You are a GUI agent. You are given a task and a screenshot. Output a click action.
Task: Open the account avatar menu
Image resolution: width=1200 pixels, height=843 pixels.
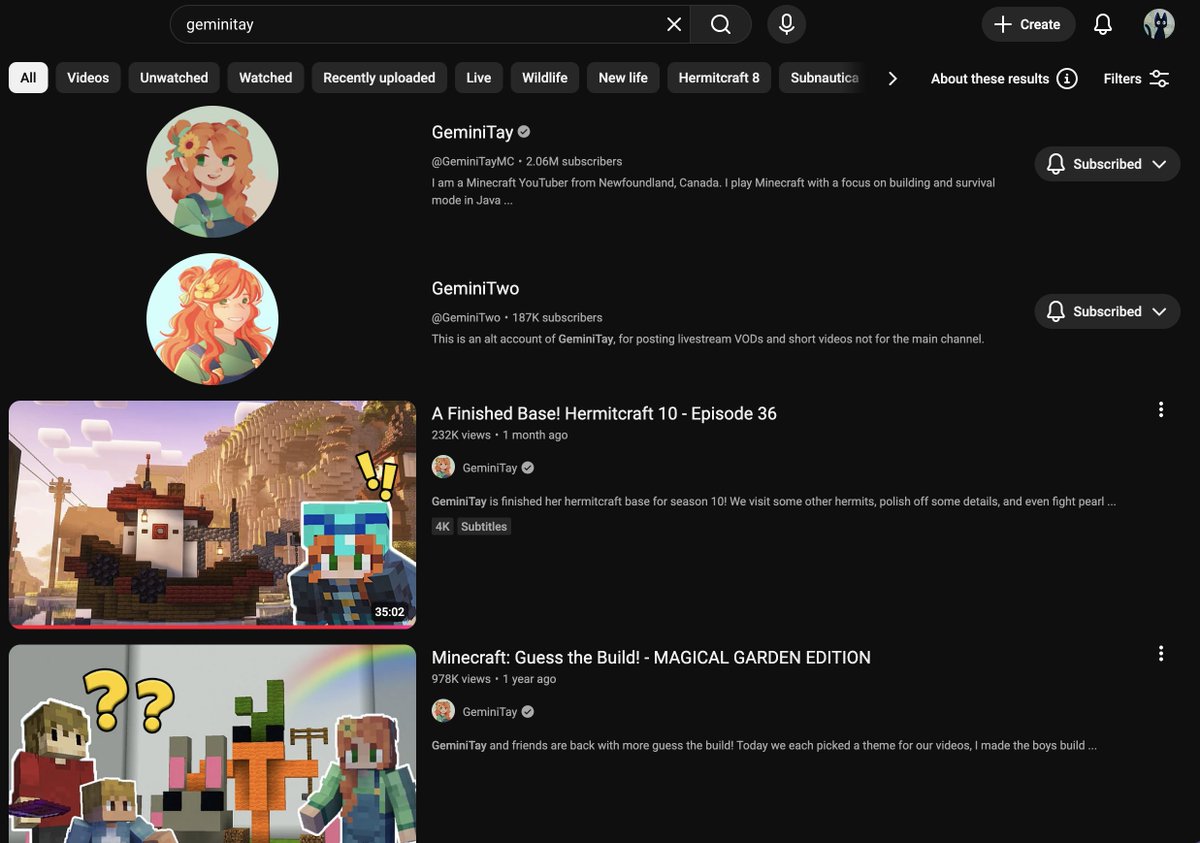1159,24
